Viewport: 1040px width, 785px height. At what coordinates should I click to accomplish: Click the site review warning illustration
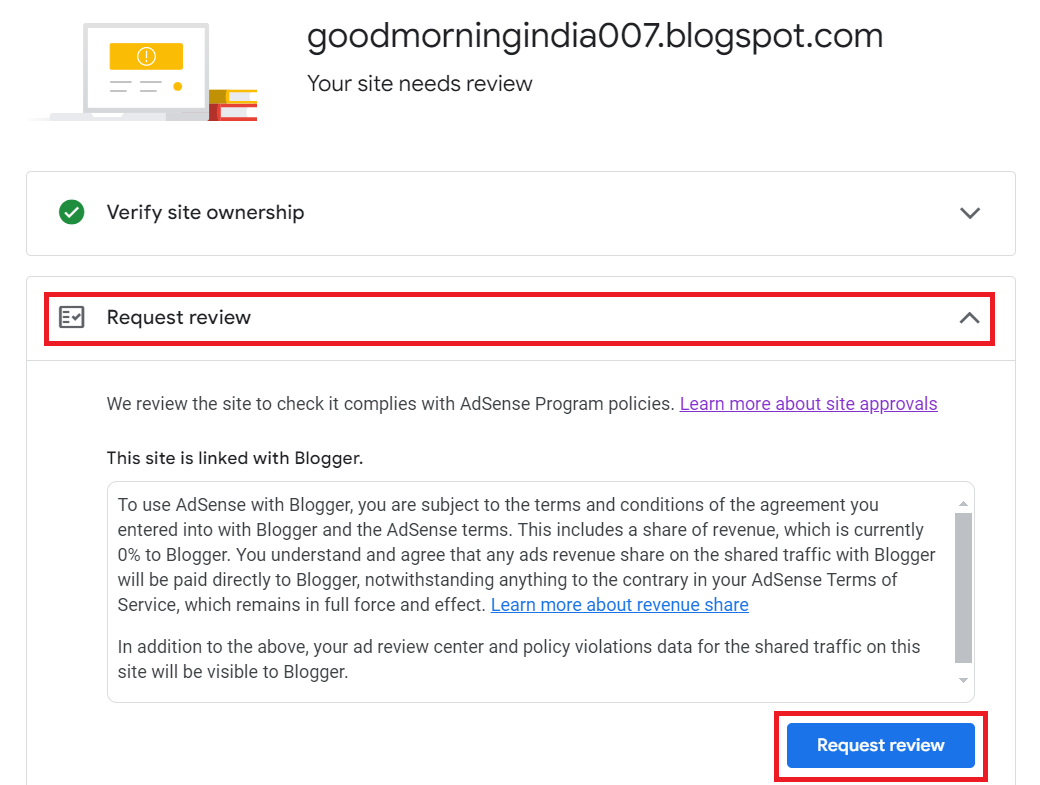(142, 72)
